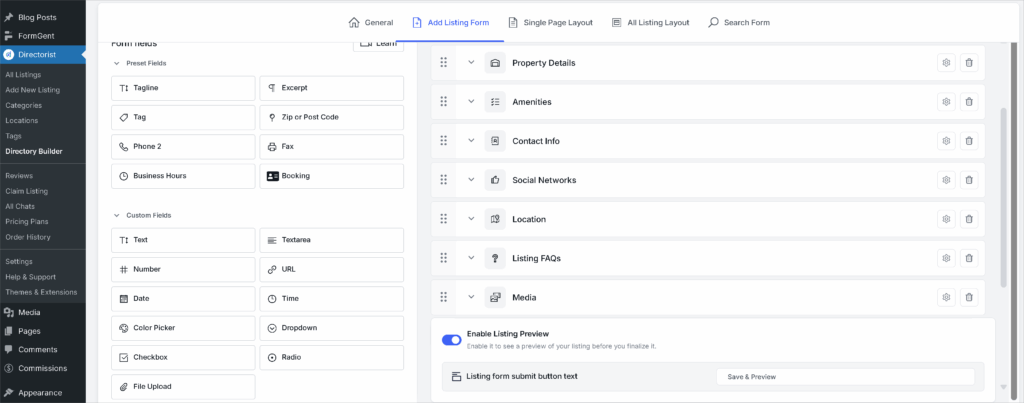Image resolution: width=1024 pixels, height=403 pixels.
Task: Add the Color Picker custom field
Action: (x=183, y=328)
